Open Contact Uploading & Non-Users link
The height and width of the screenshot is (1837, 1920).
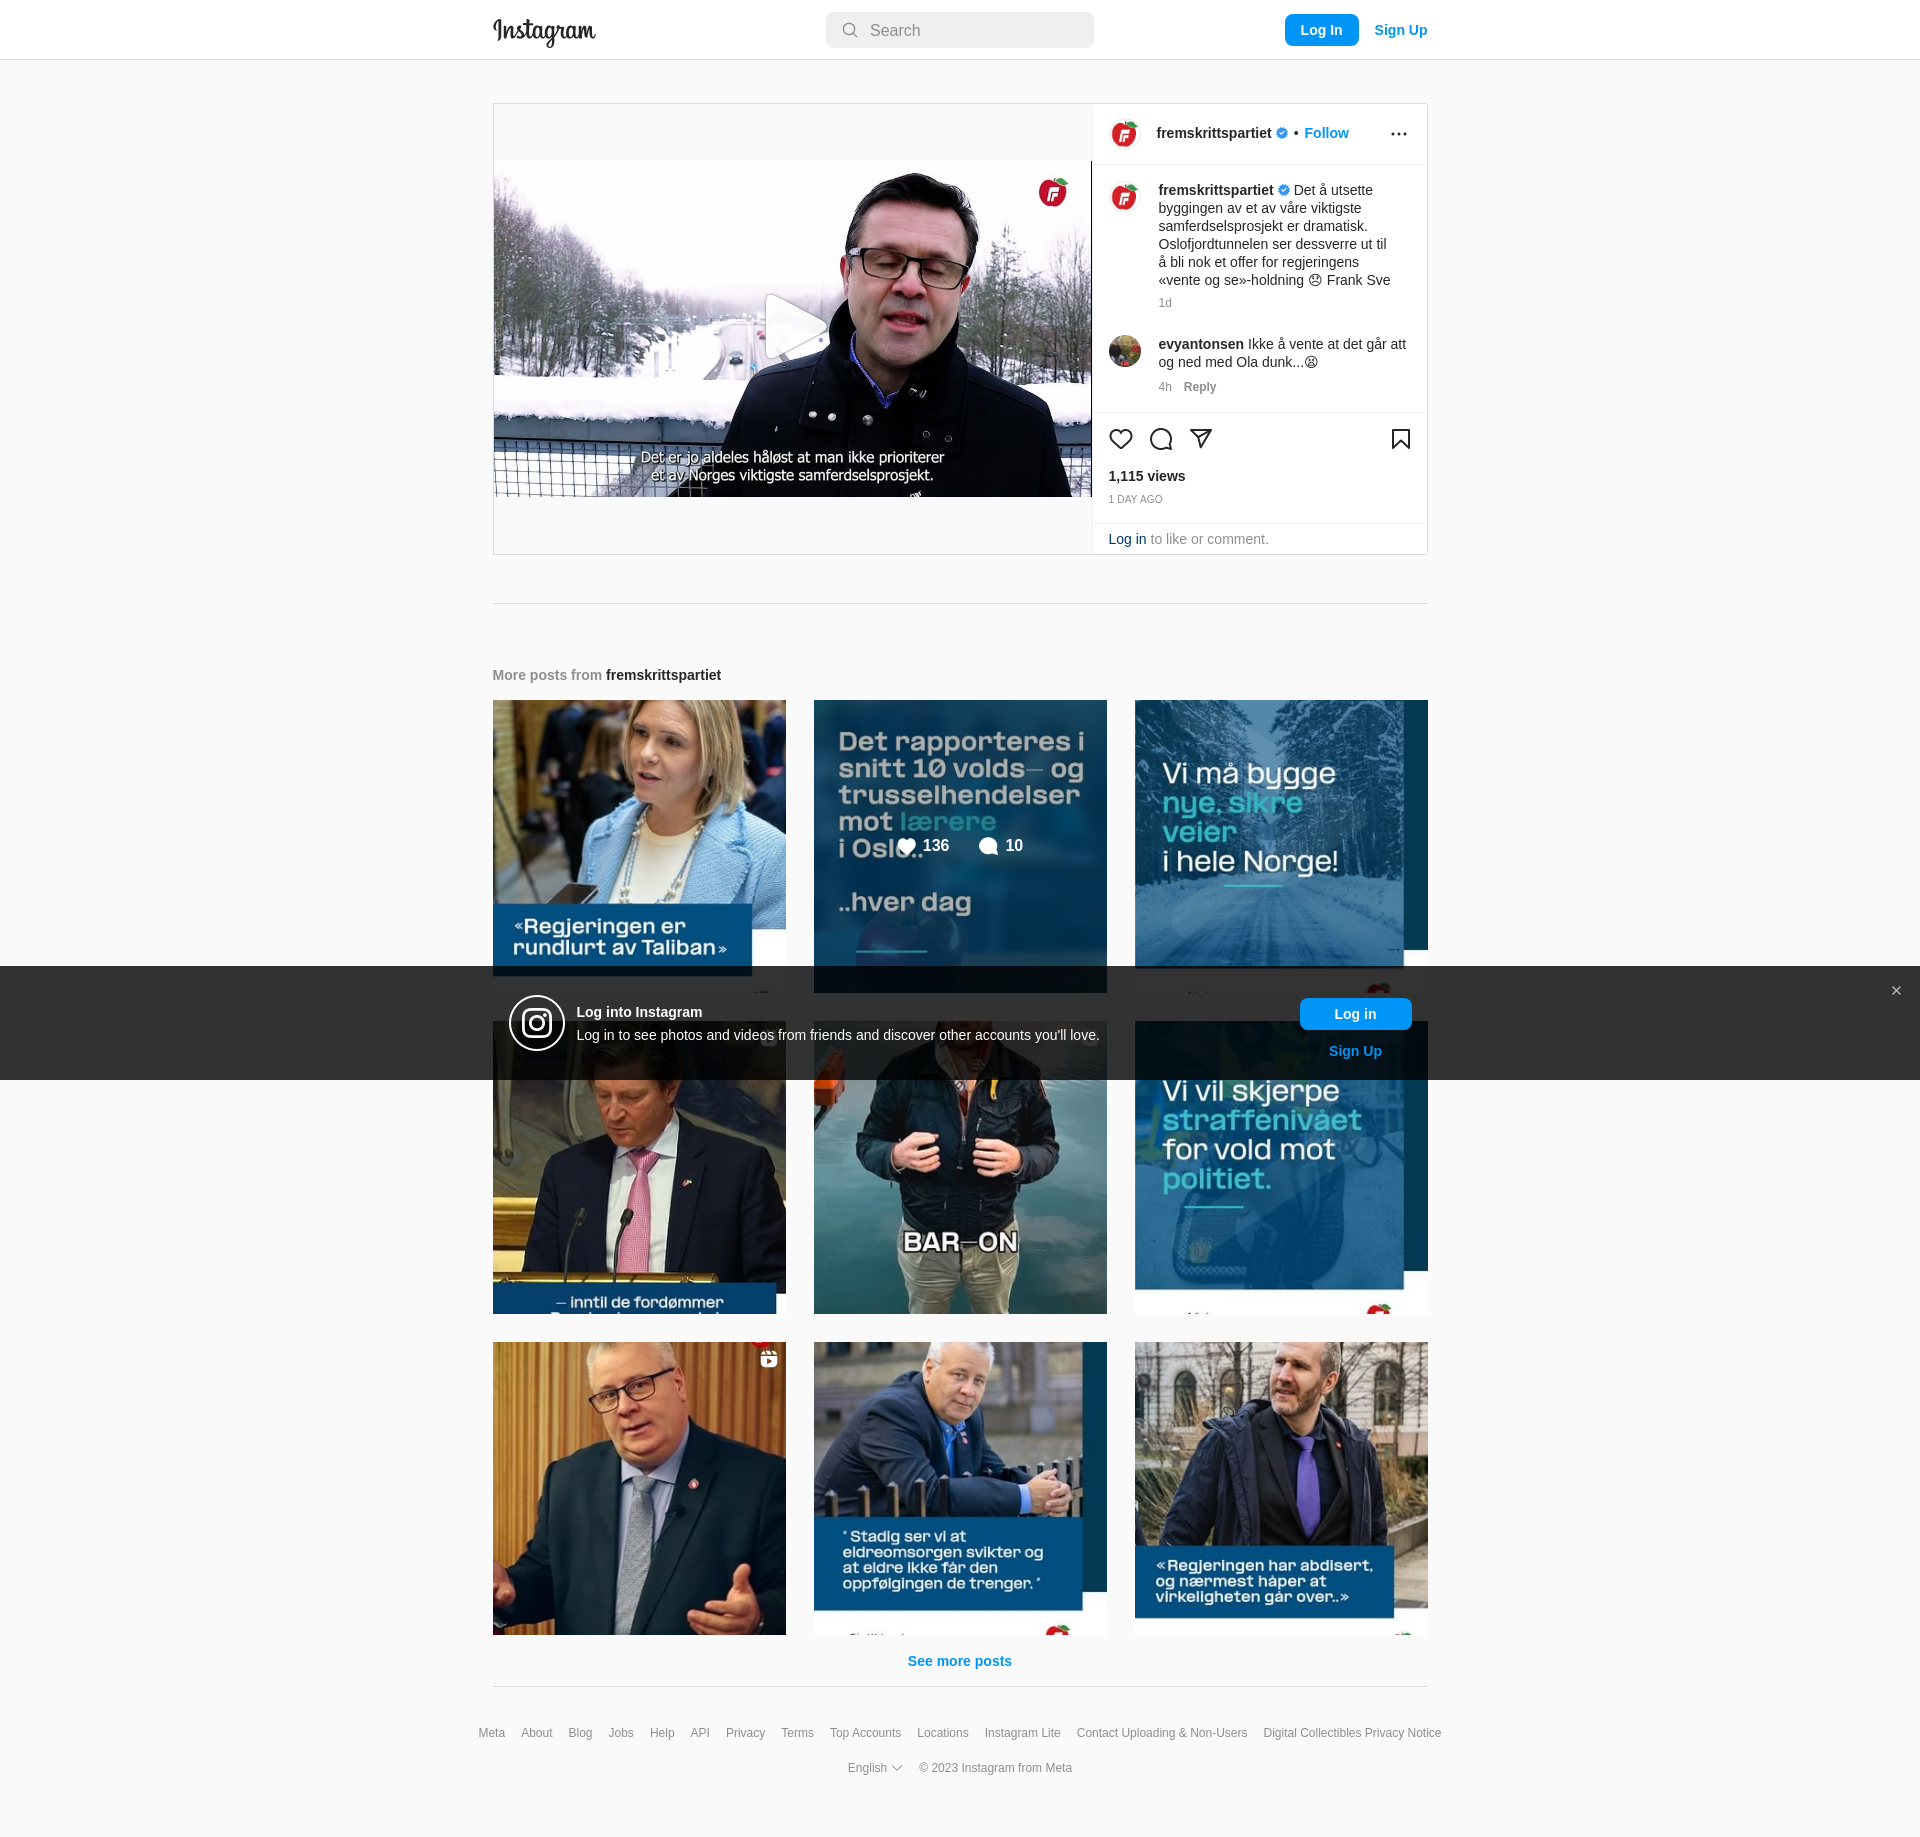[1162, 1733]
